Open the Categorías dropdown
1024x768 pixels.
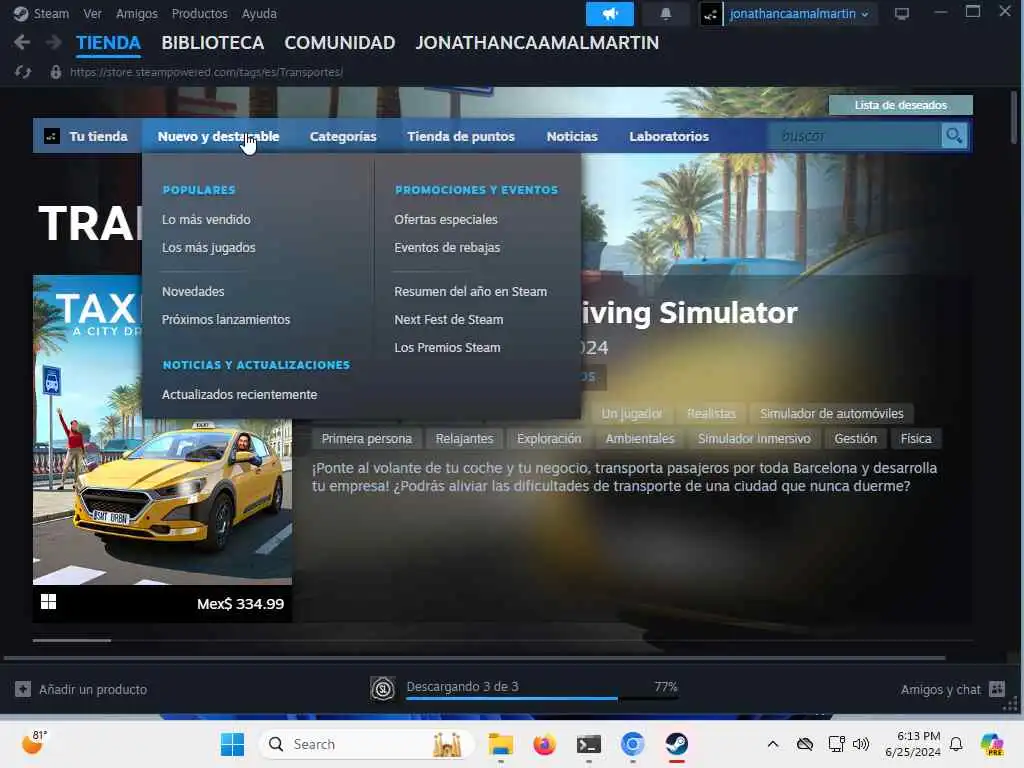[x=343, y=136]
